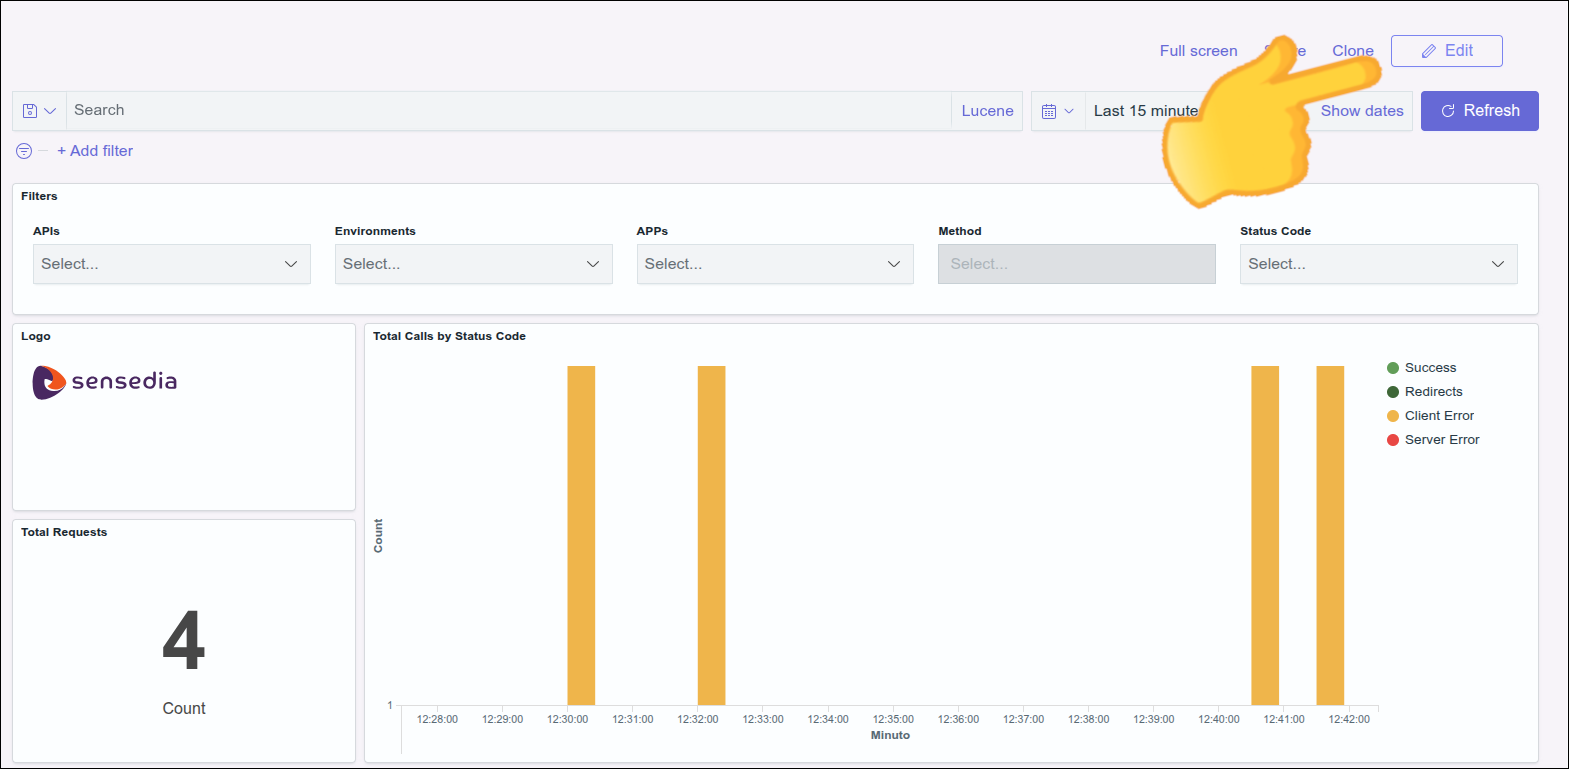
Task: Expand the APIs filter dropdown
Action: pyautogui.click(x=171, y=264)
